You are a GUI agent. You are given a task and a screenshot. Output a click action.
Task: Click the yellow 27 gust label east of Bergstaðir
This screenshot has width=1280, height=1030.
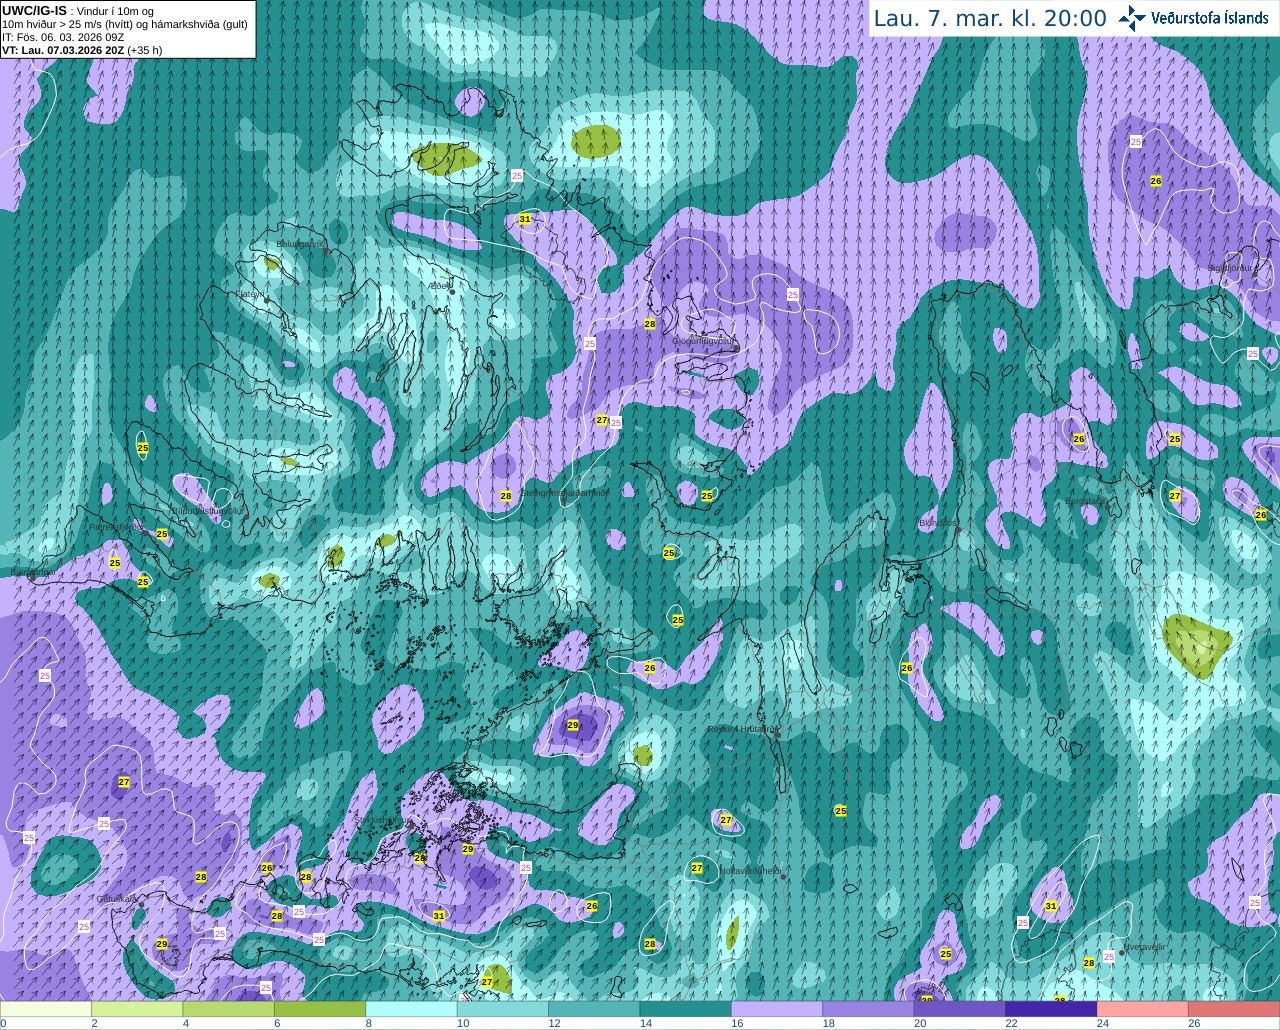(1175, 496)
